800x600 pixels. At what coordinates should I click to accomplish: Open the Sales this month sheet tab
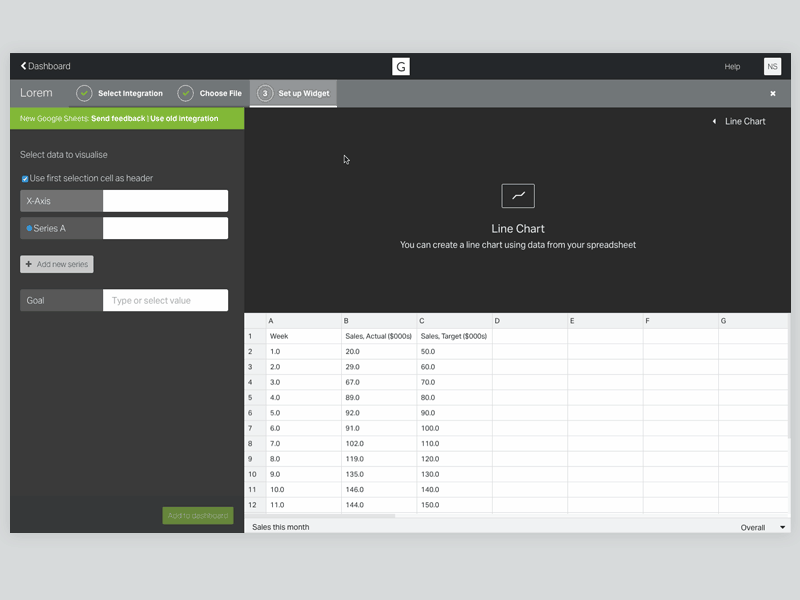point(281,527)
